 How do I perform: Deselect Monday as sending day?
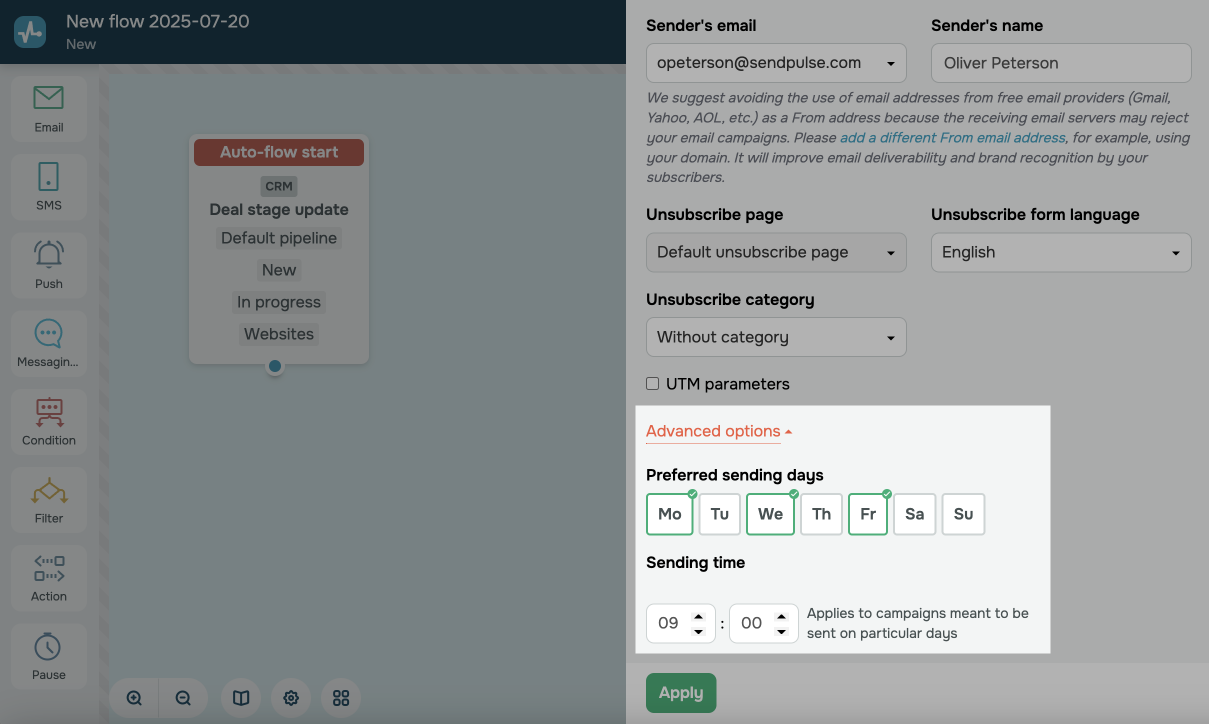670,514
